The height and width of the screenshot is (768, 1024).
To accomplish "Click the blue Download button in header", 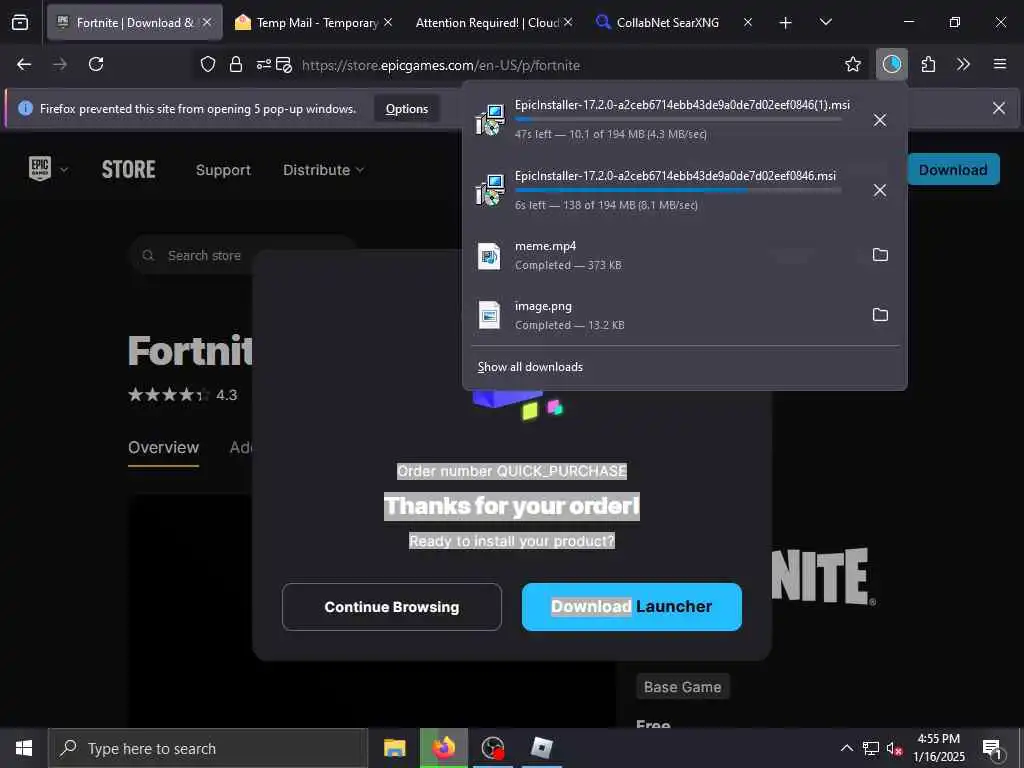I will point(953,170).
